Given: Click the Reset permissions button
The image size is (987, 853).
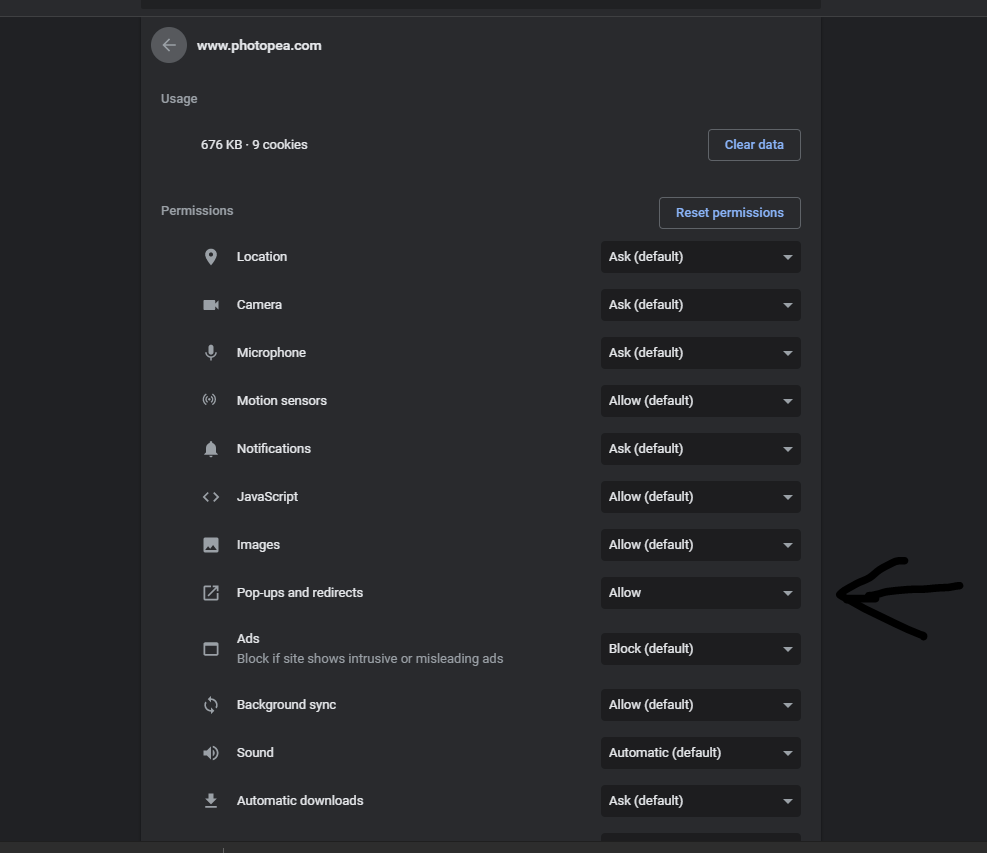Looking at the screenshot, I should (x=730, y=213).
